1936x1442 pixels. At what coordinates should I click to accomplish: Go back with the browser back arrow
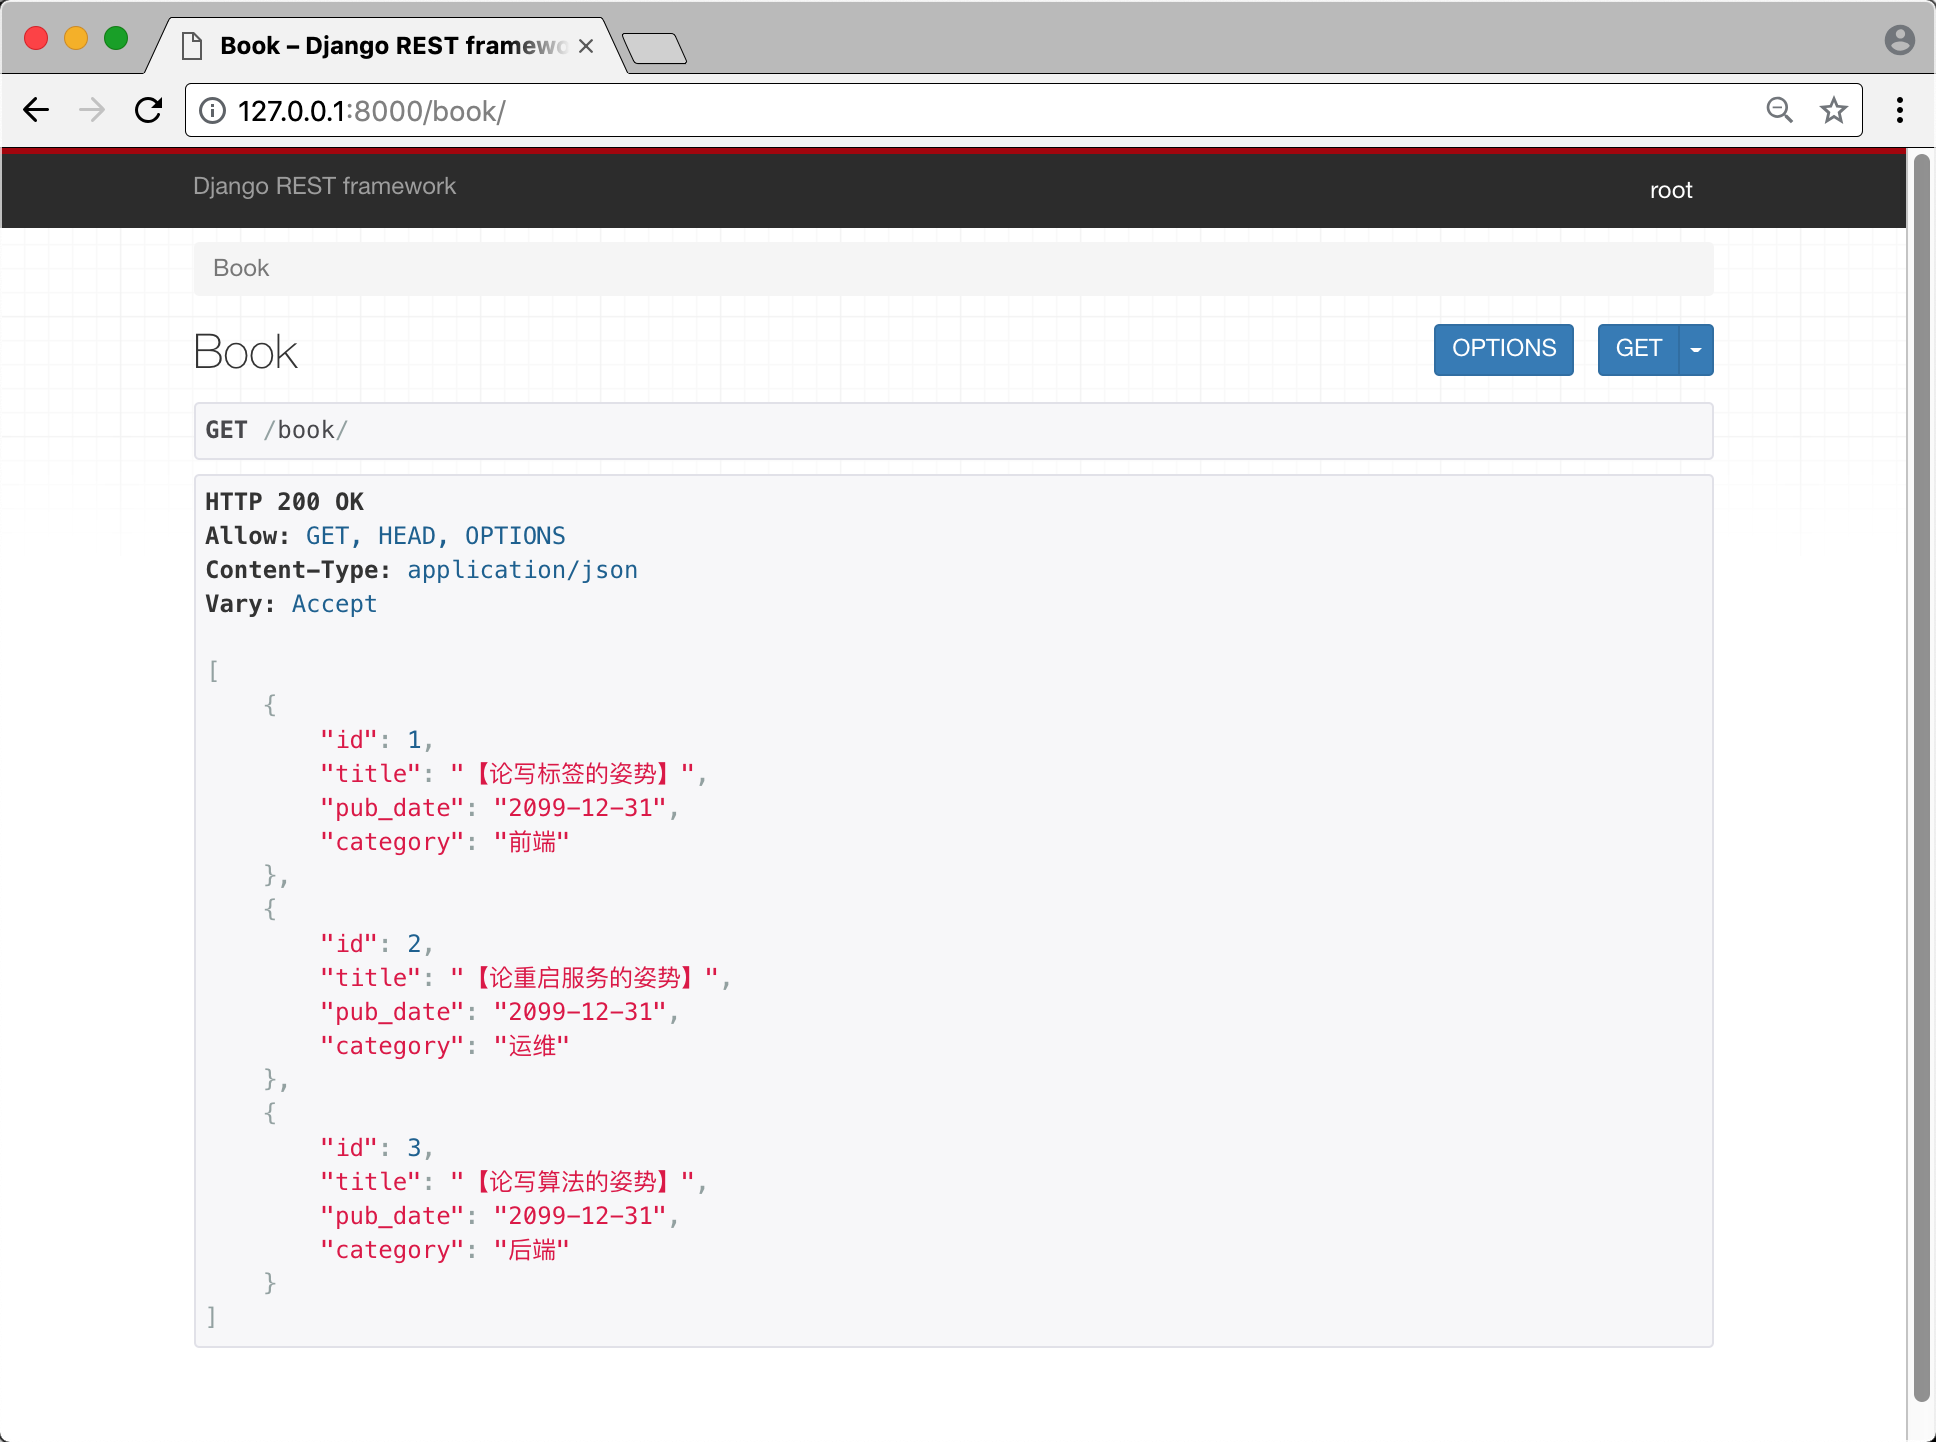click(36, 110)
